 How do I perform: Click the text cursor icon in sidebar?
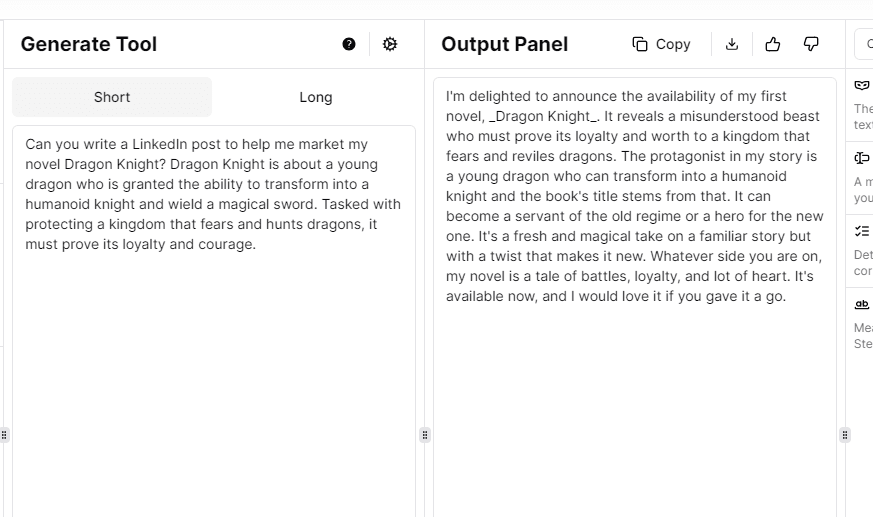coord(862,158)
